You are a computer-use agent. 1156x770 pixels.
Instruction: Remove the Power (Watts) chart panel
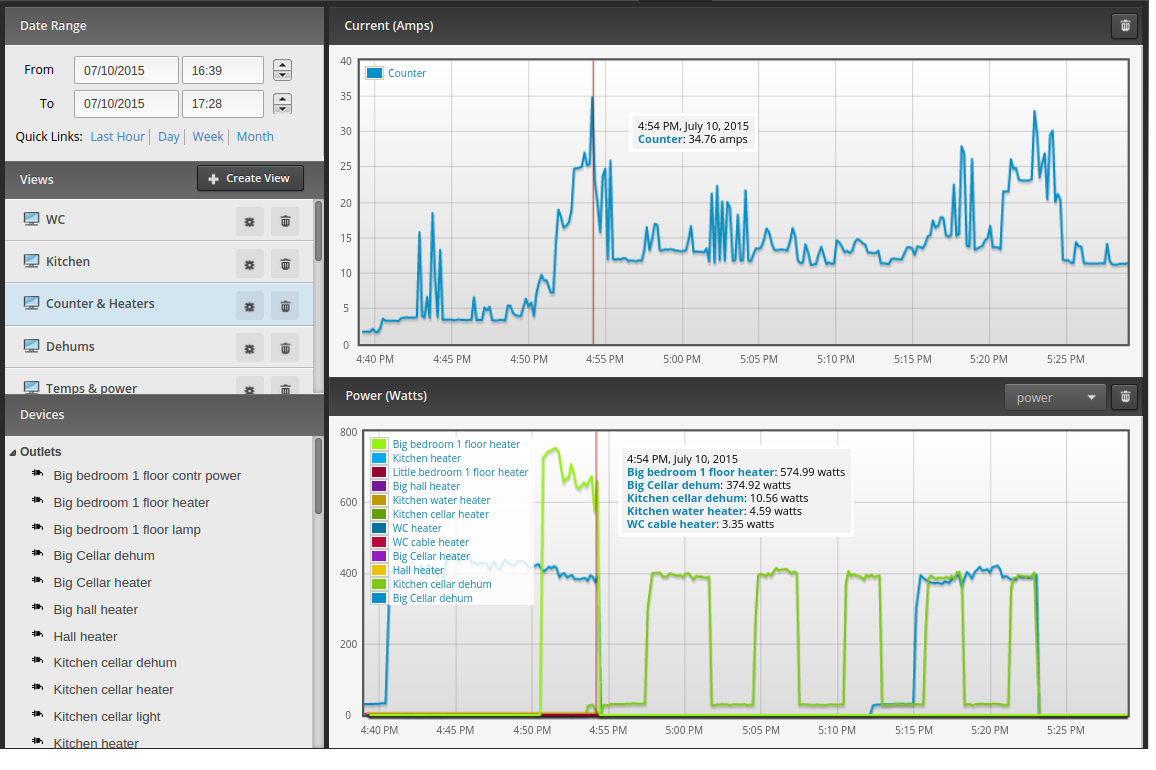1125,397
